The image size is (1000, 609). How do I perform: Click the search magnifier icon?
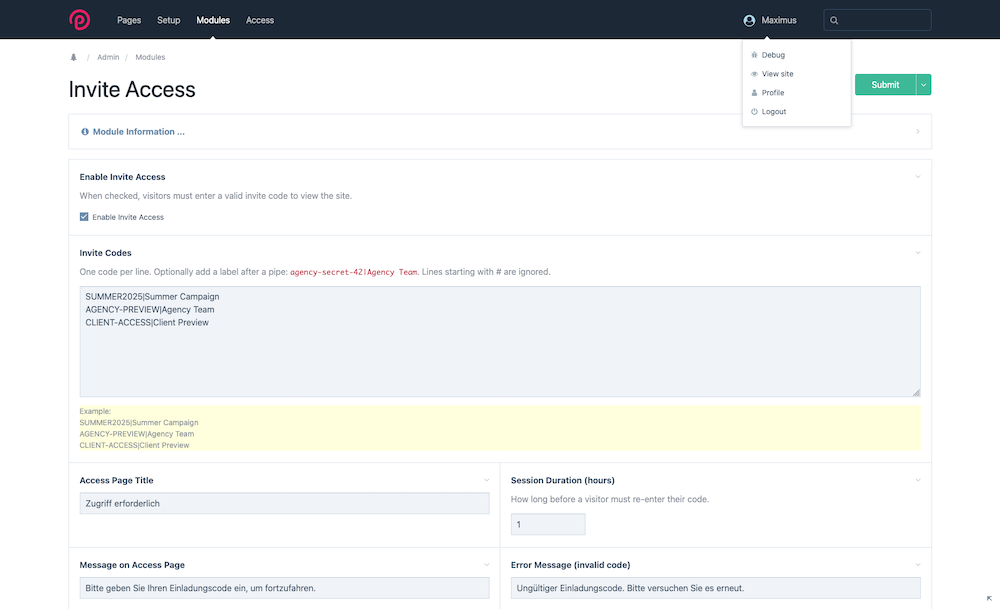tap(835, 20)
